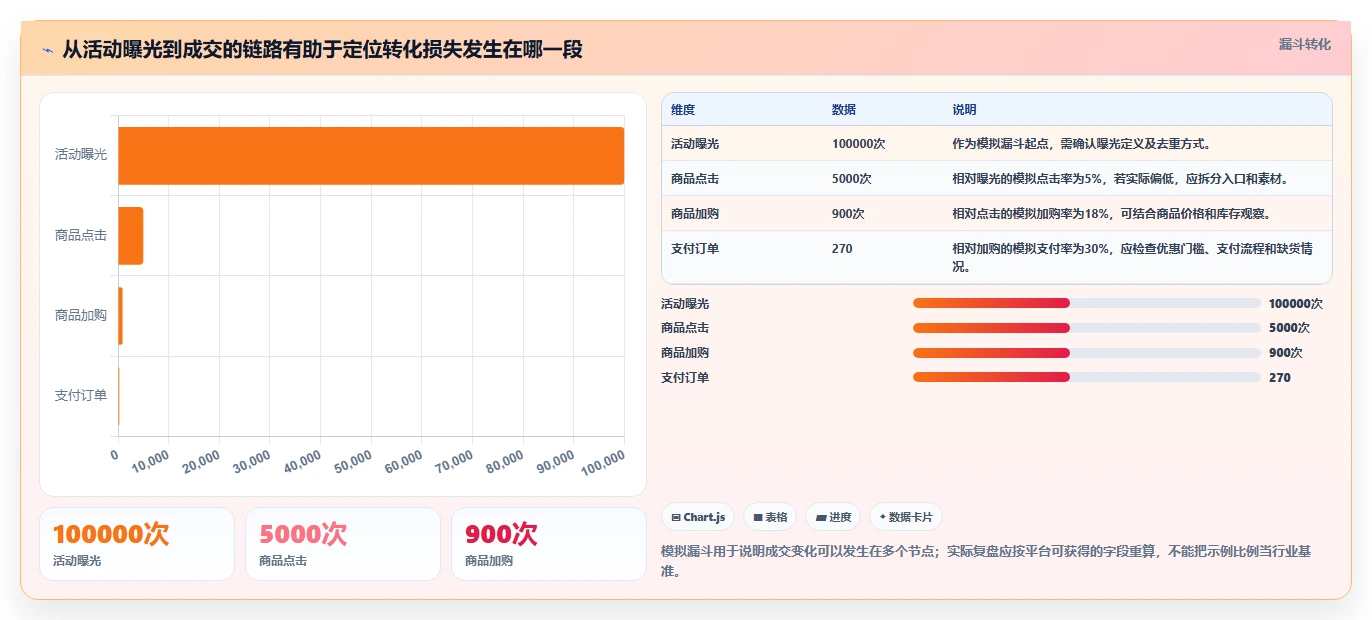Click the 商品加购 y-axis label on the chart
This screenshot has height=620, width=1372.
(x=81, y=316)
